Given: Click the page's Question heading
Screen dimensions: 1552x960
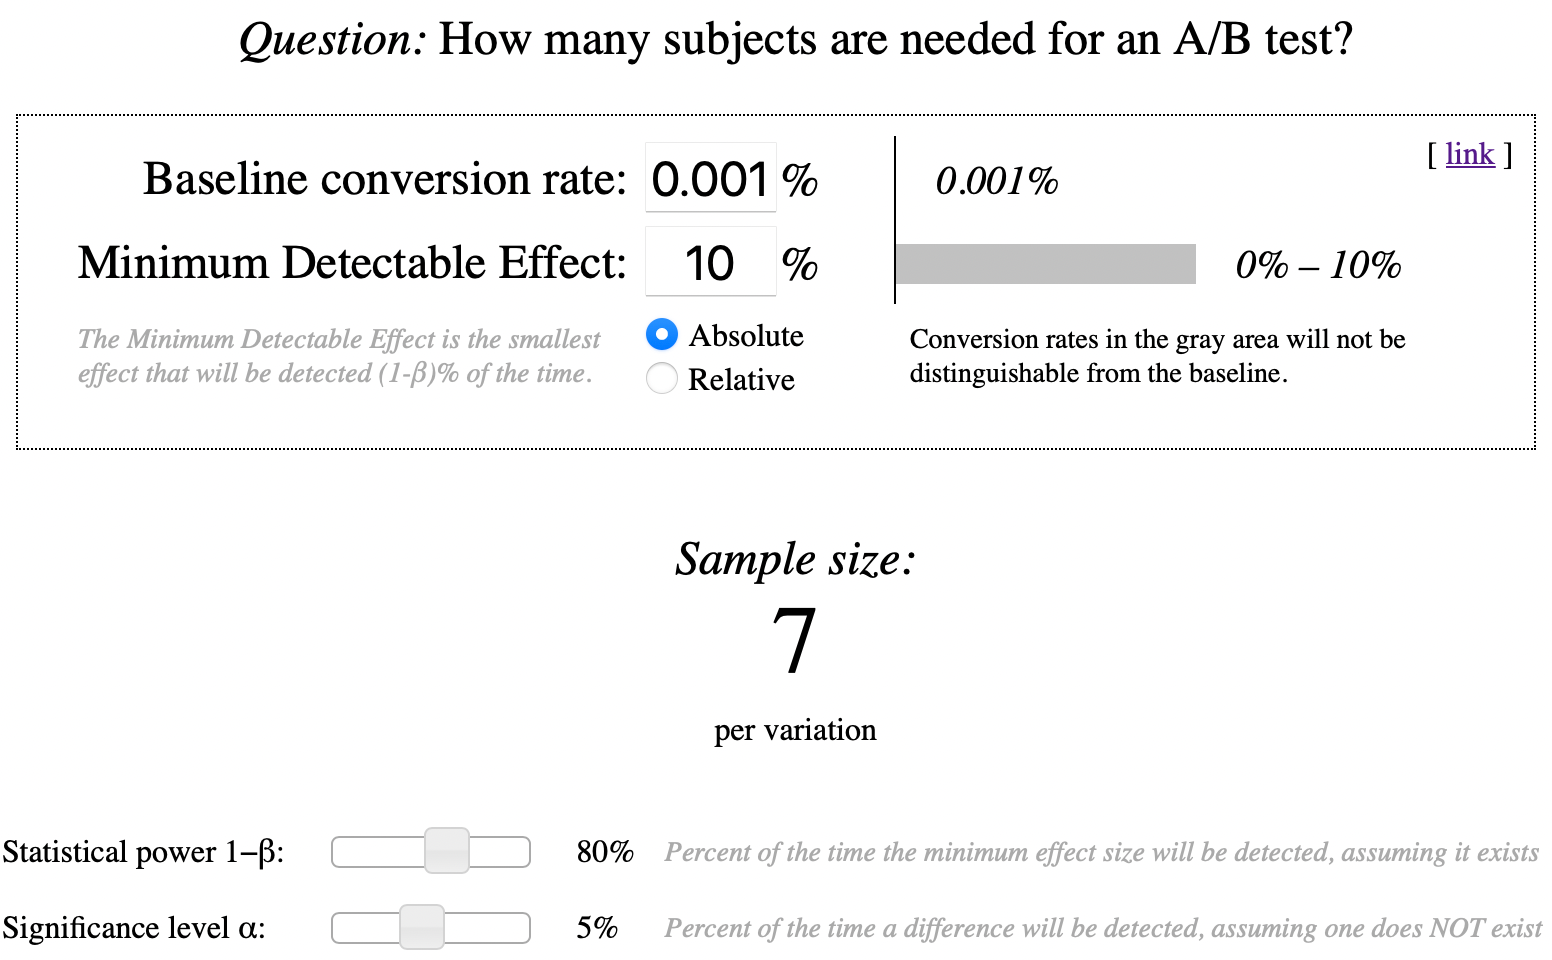Looking at the screenshot, I should 795,40.
